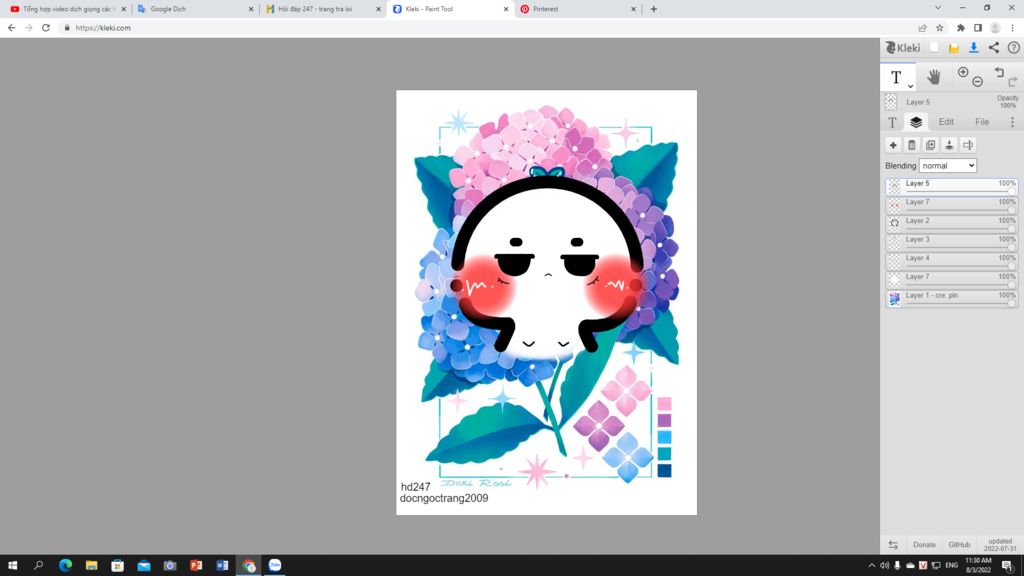
Task: Switch to the YouTube video browser tab
Action: click(67, 9)
